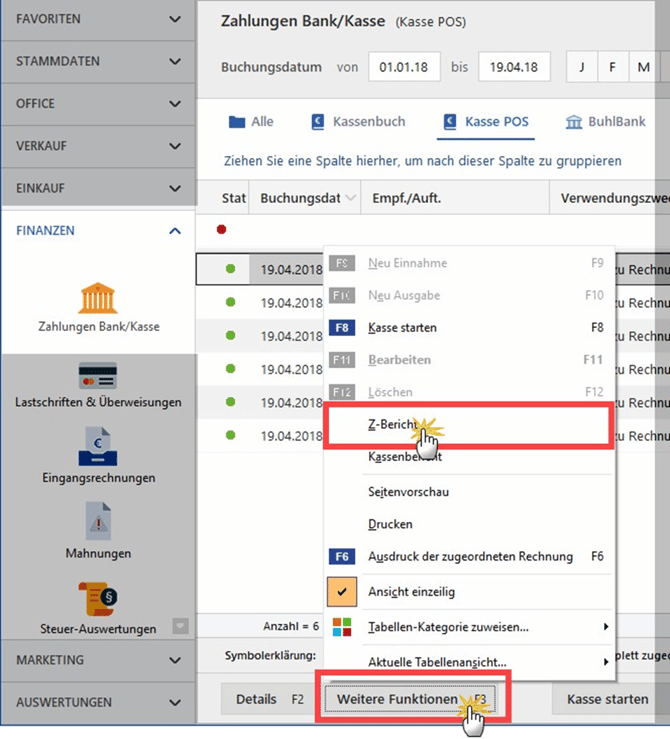Collapse the FINANZEN sidebar section
This screenshot has height=739, width=670.
(175, 231)
